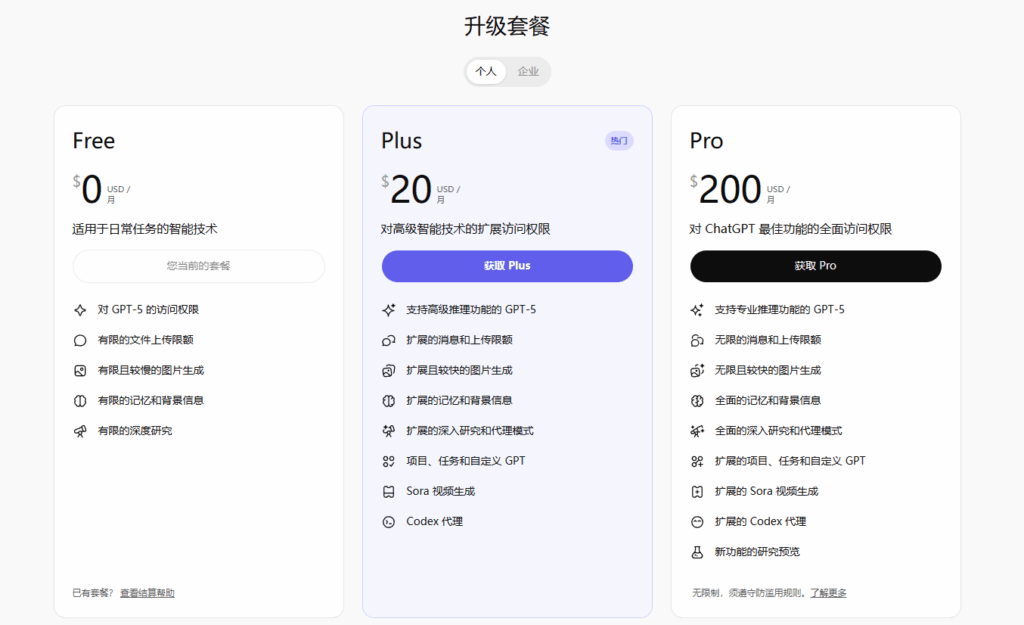
Task: Click the text Codex 代理 in Plus
Action: 434,521
